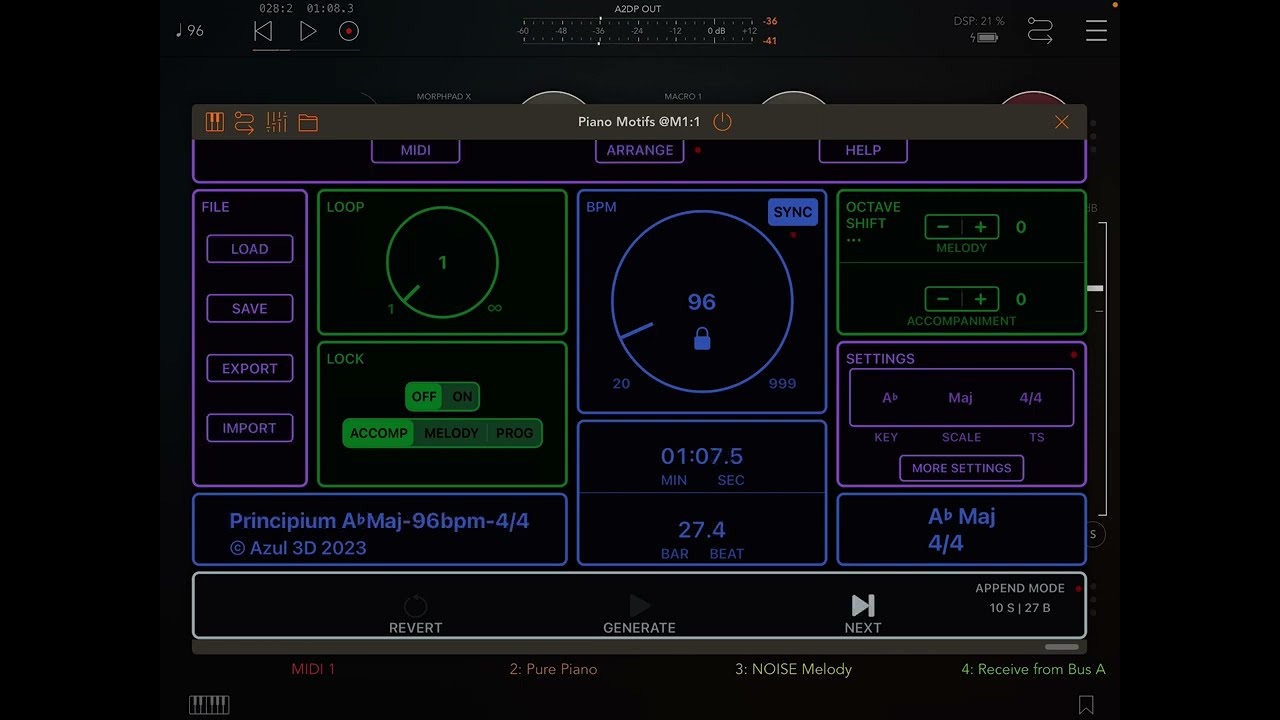Arm recording with the red record button

[x=348, y=32]
